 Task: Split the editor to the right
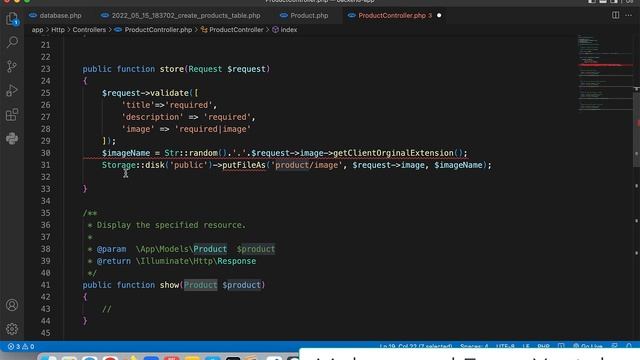[x=616, y=15]
